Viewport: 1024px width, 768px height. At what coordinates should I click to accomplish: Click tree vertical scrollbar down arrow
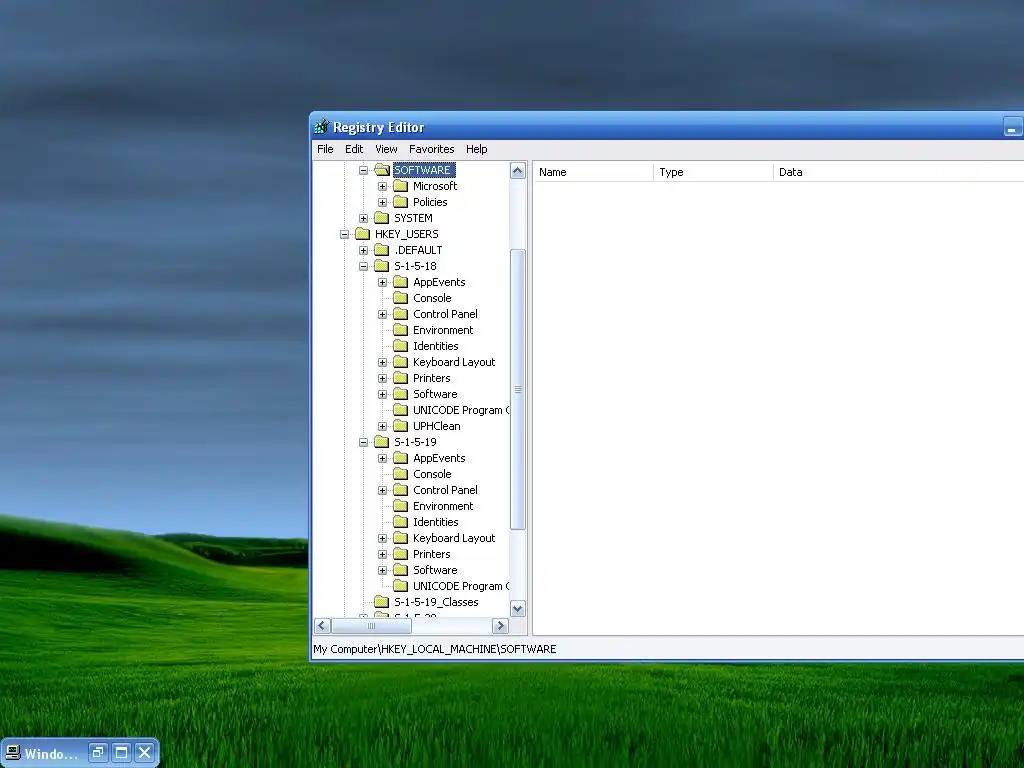(x=518, y=609)
